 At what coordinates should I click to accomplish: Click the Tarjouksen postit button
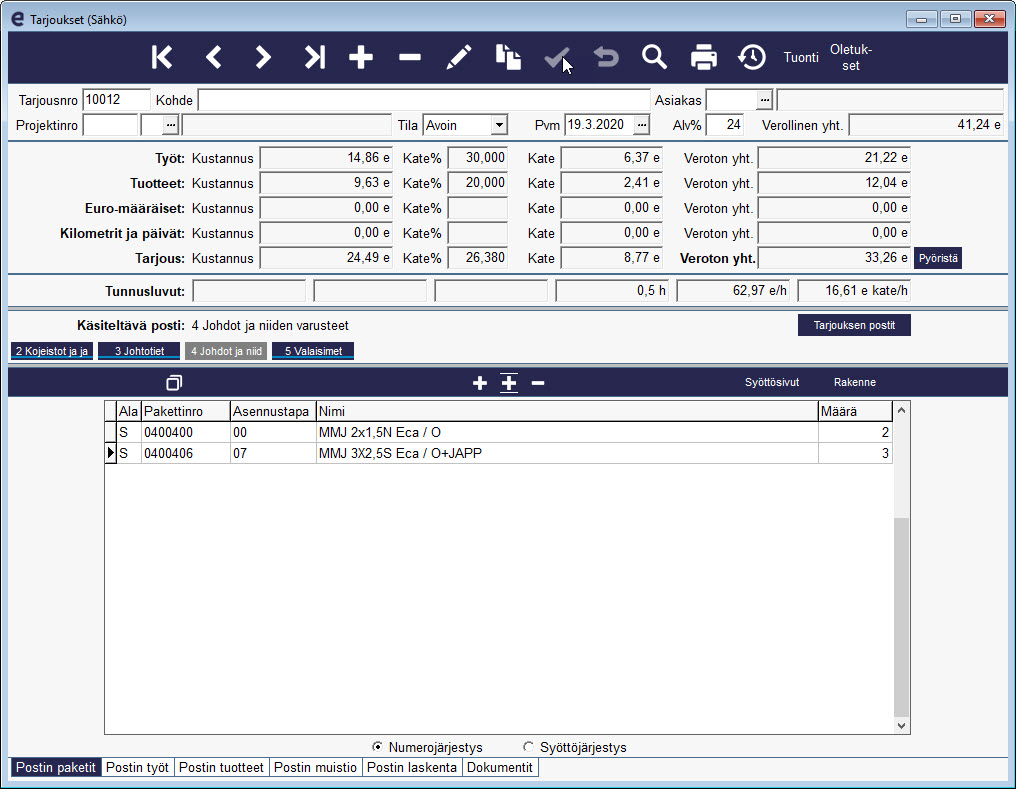point(854,325)
